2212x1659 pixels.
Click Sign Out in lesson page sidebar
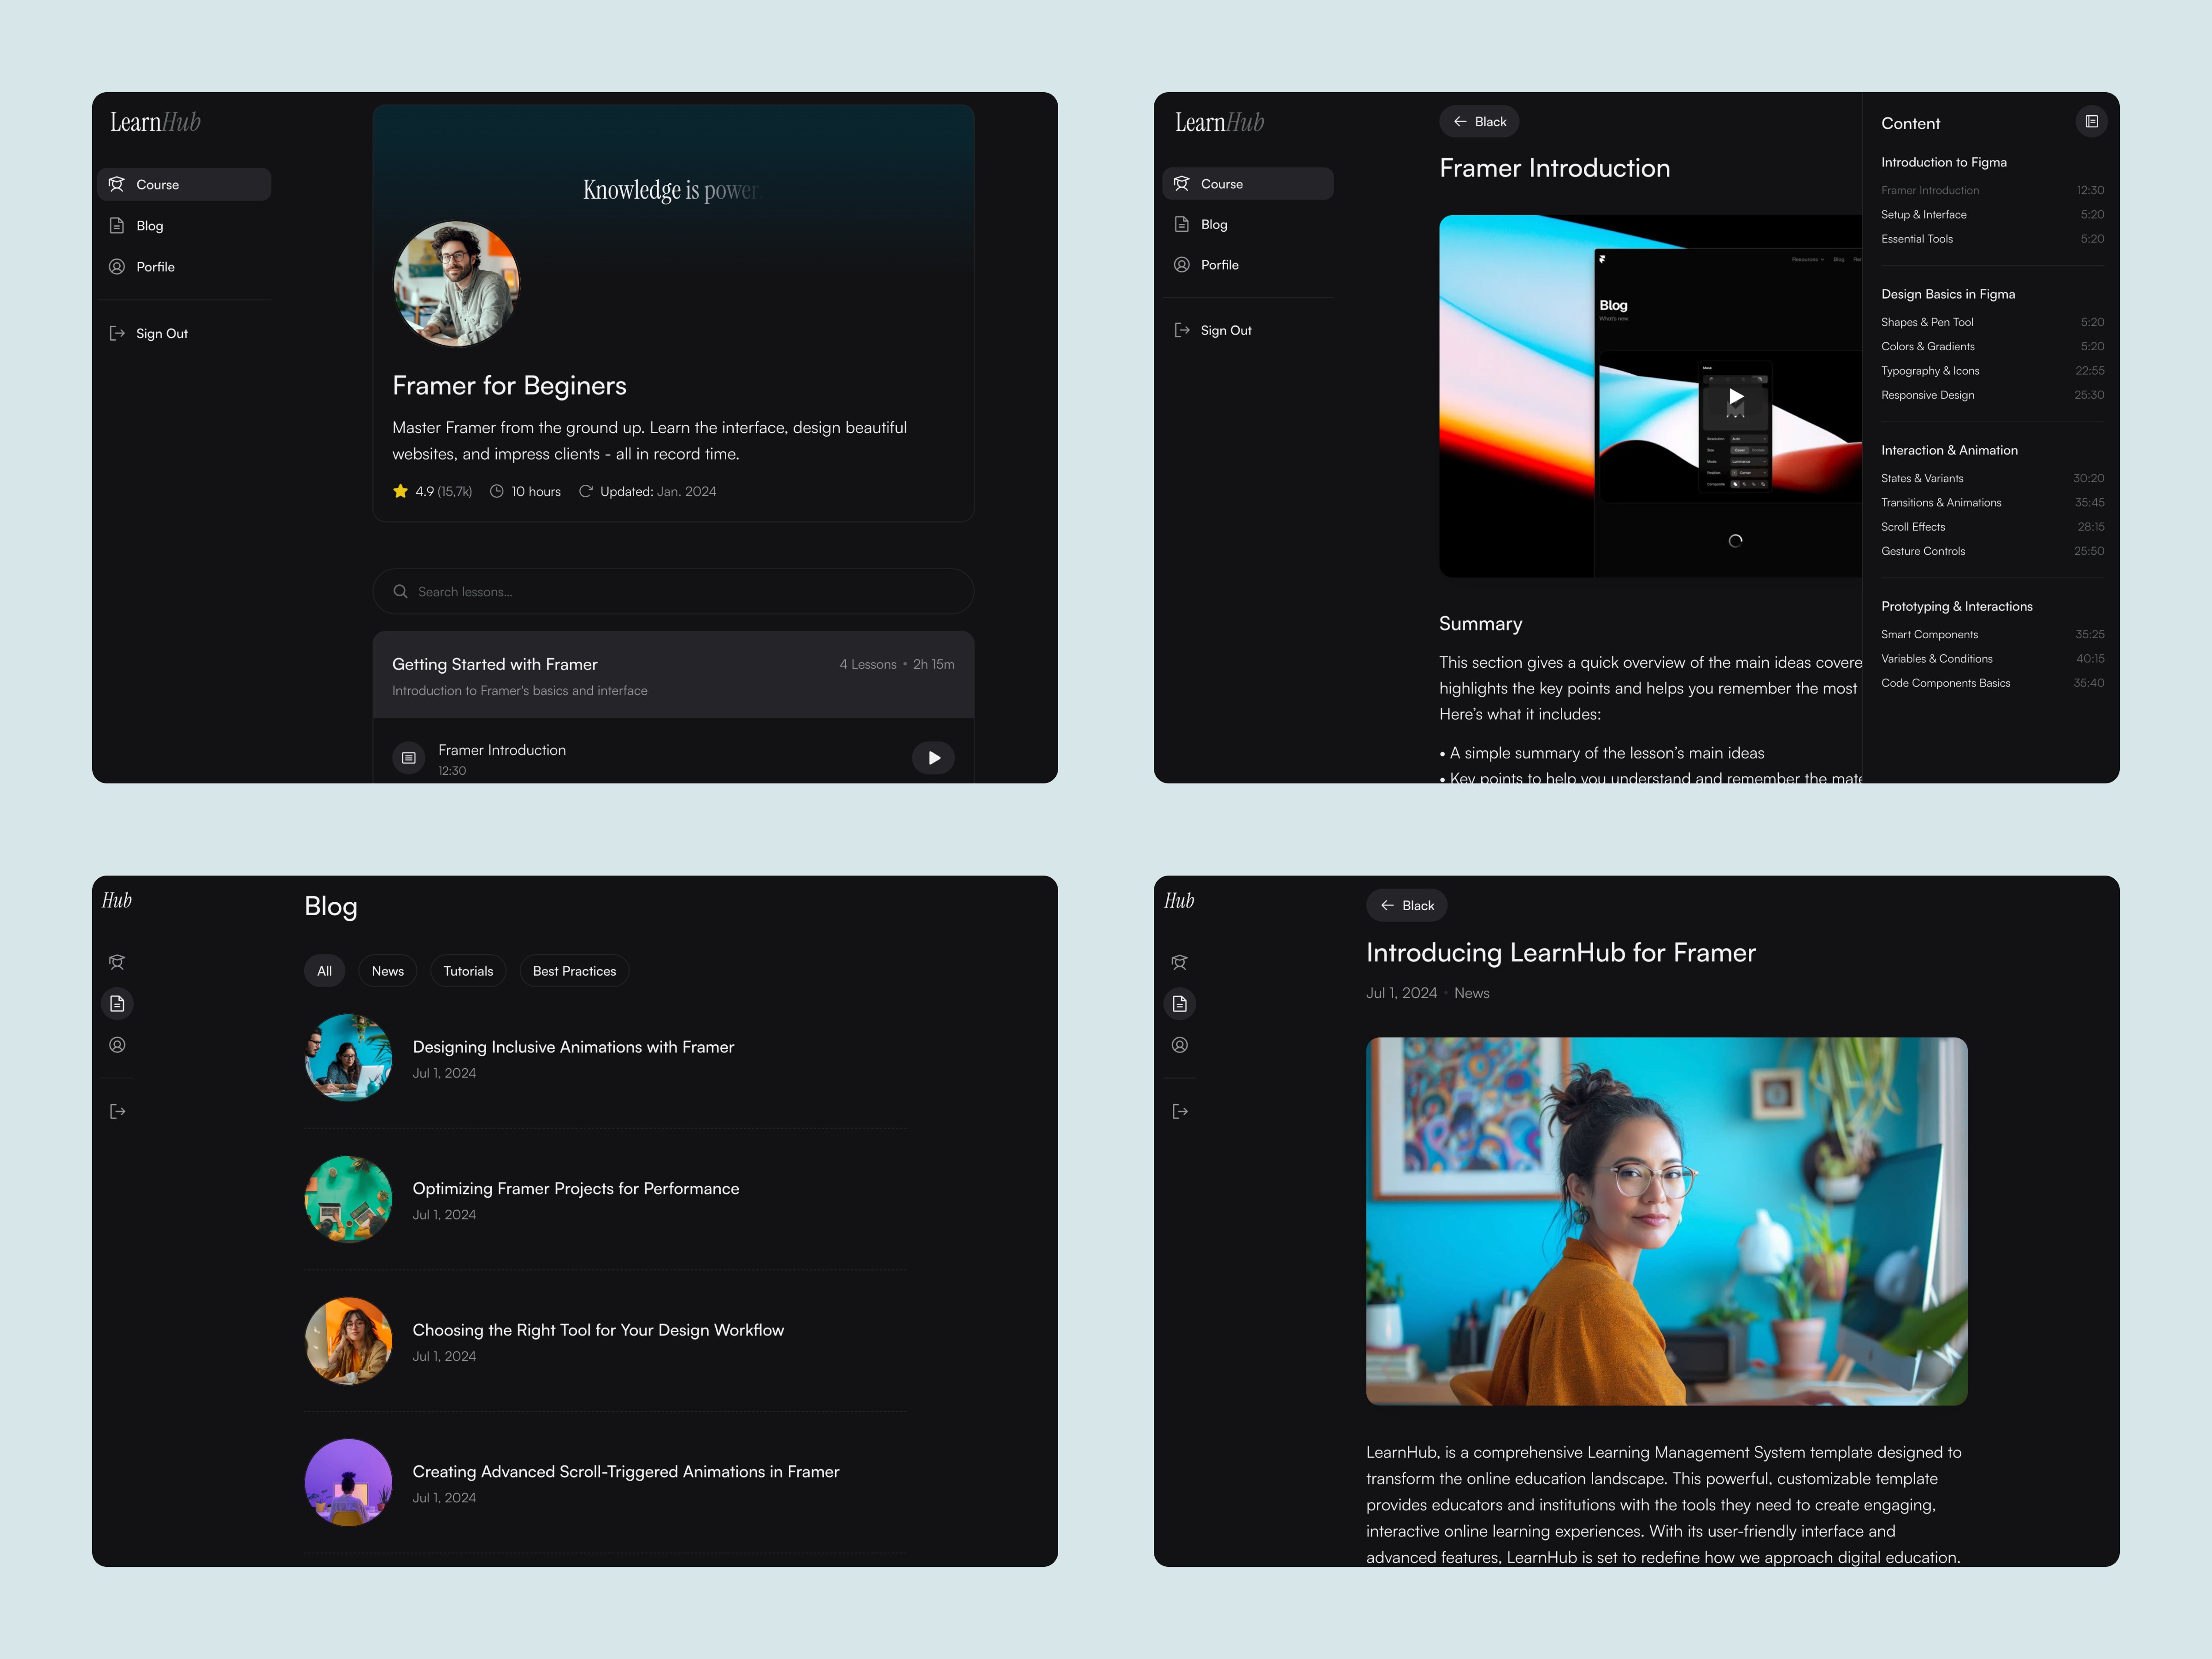(1225, 331)
